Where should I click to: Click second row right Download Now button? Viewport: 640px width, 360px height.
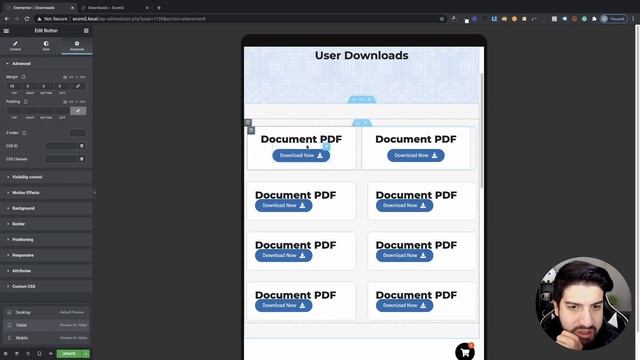404,205
